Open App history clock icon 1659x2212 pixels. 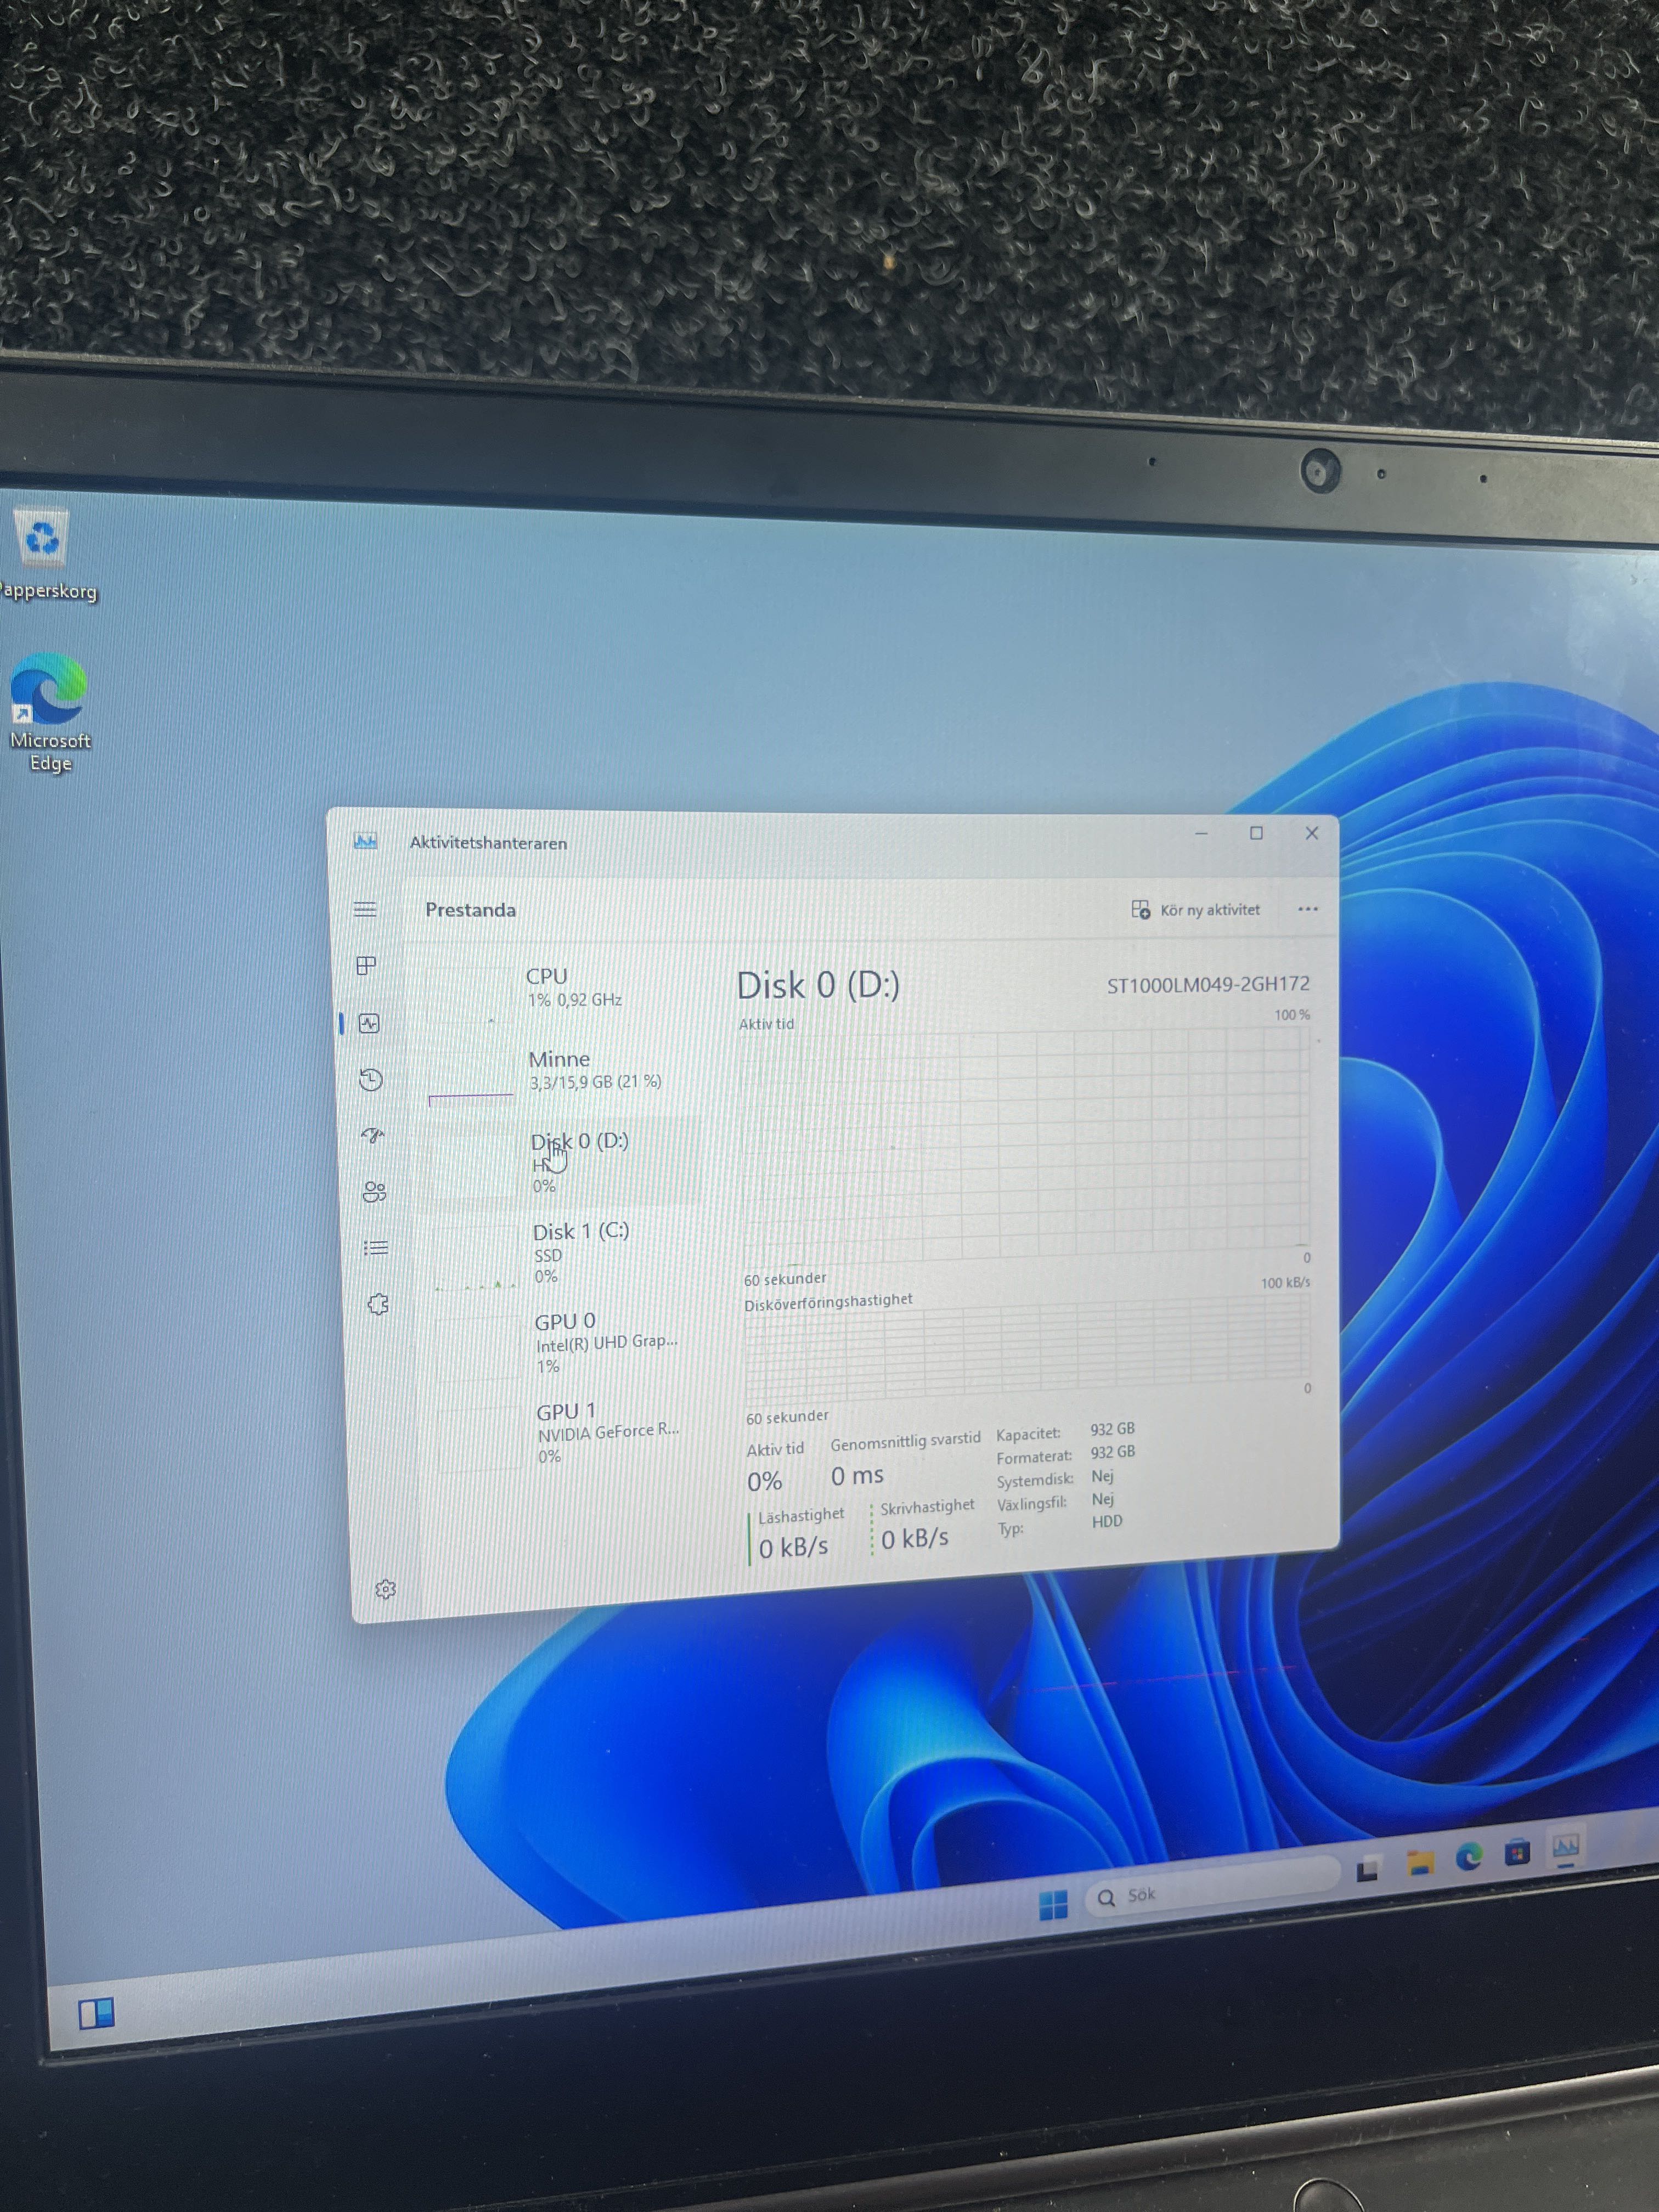pos(371,1079)
